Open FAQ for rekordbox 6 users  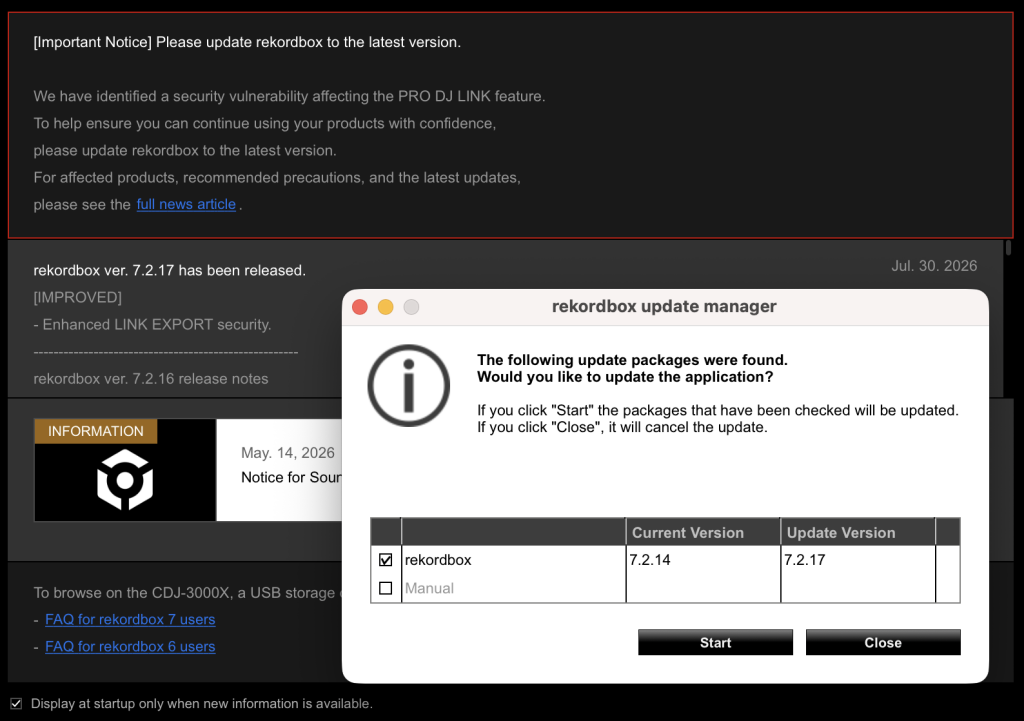130,647
